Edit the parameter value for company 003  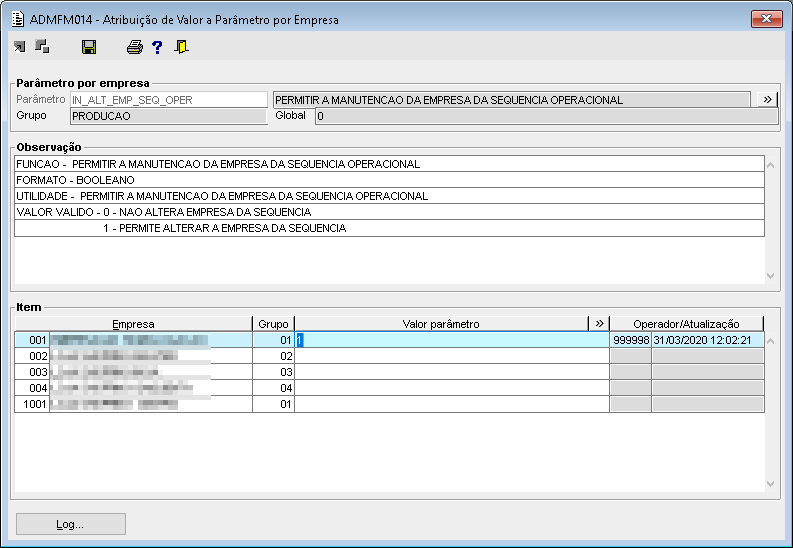(x=452, y=372)
